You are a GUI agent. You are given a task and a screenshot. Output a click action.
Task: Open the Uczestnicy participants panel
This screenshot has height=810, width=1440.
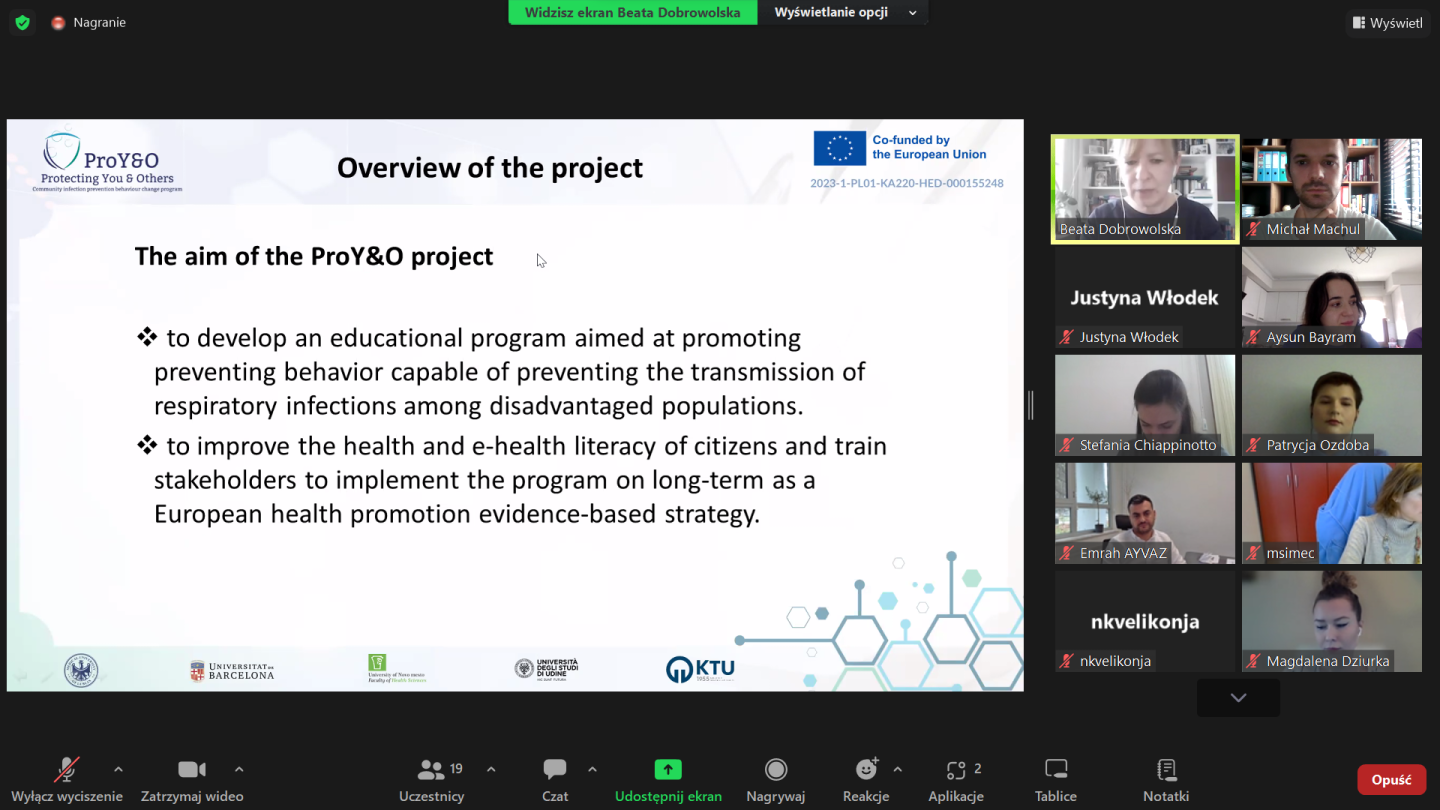[432, 780]
